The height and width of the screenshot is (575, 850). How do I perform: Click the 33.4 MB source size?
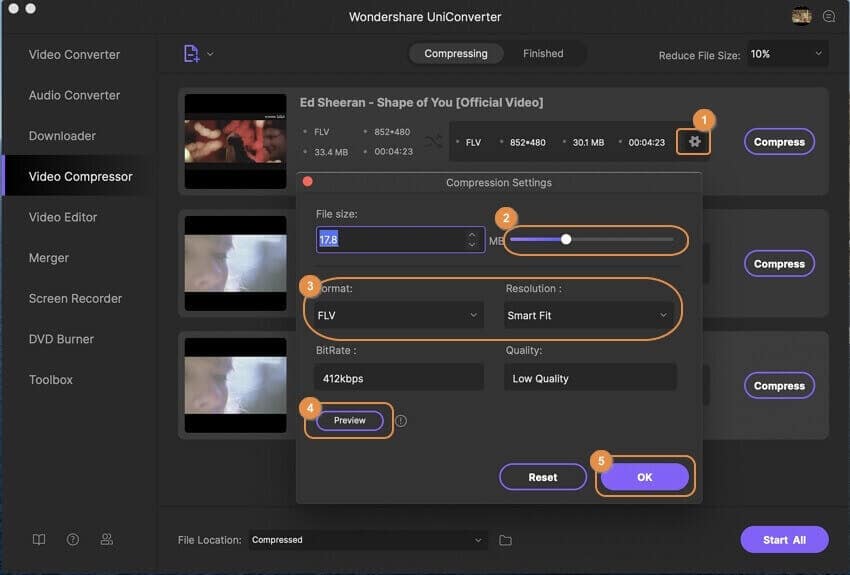click(331, 152)
